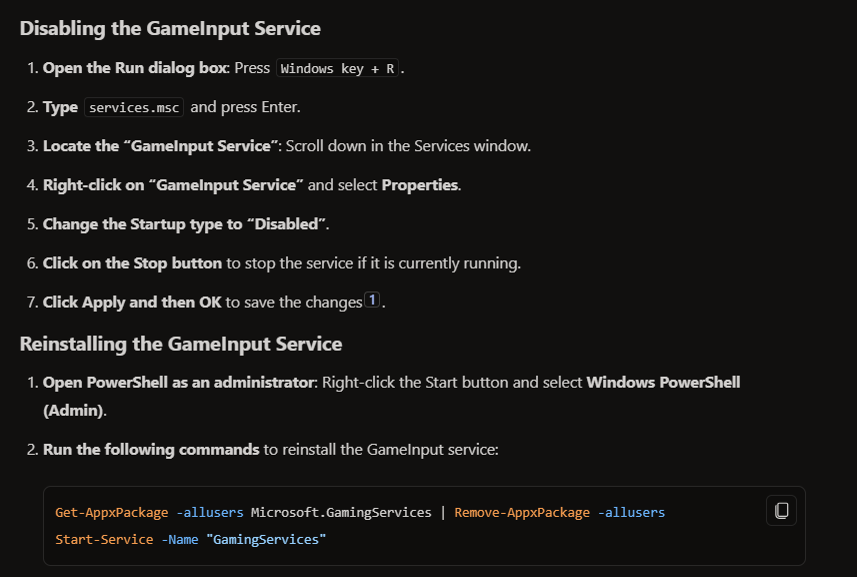This screenshot has width=857, height=577.
Task: Select the 'Windows key + R' inline code
Action: tap(337, 68)
